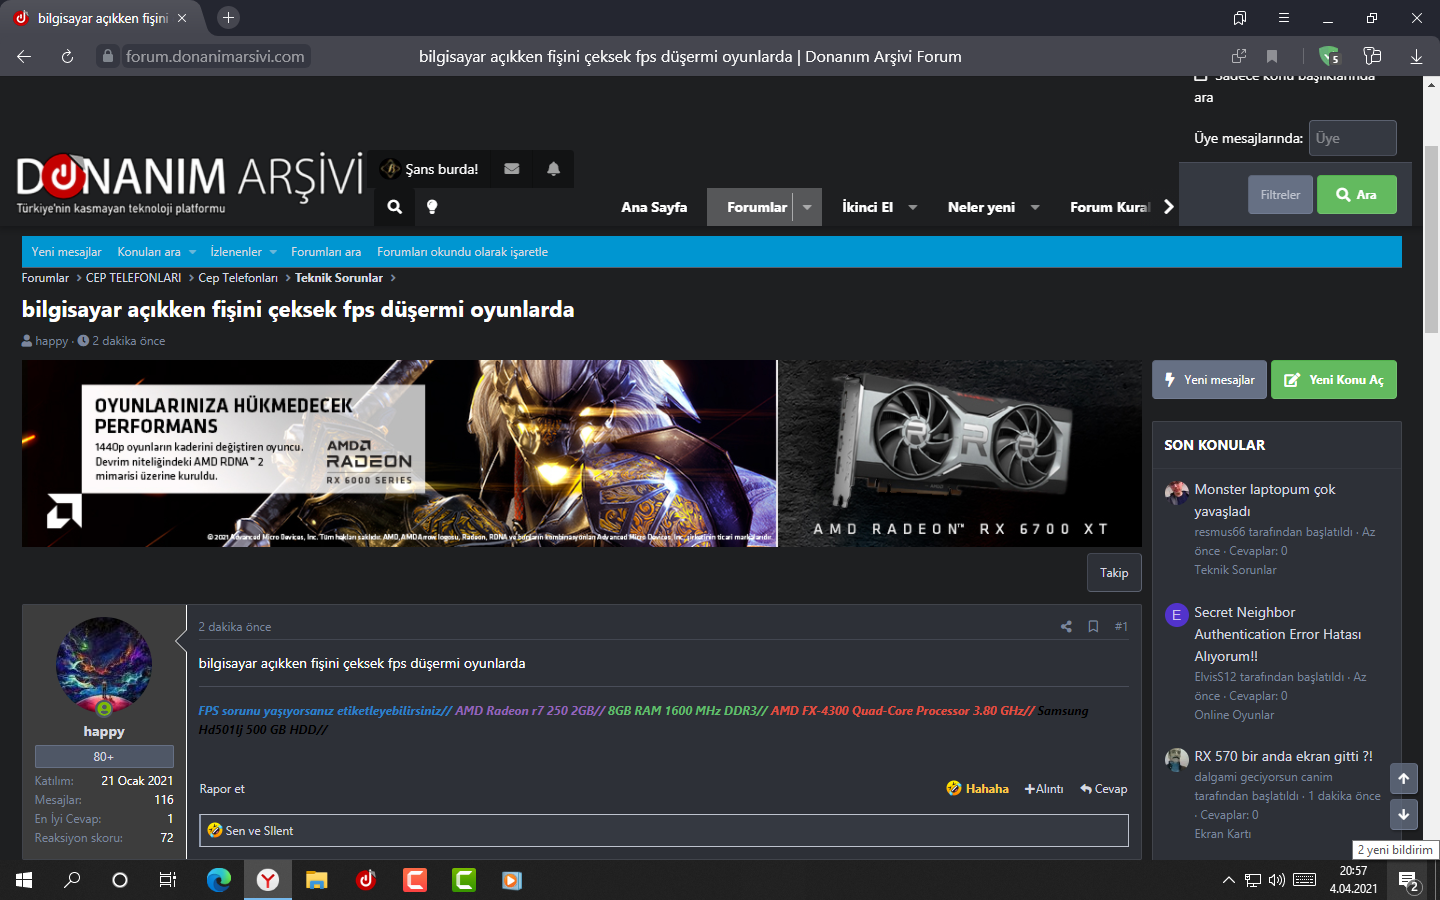Click Cevap to reply to the post

[x=1104, y=789]
